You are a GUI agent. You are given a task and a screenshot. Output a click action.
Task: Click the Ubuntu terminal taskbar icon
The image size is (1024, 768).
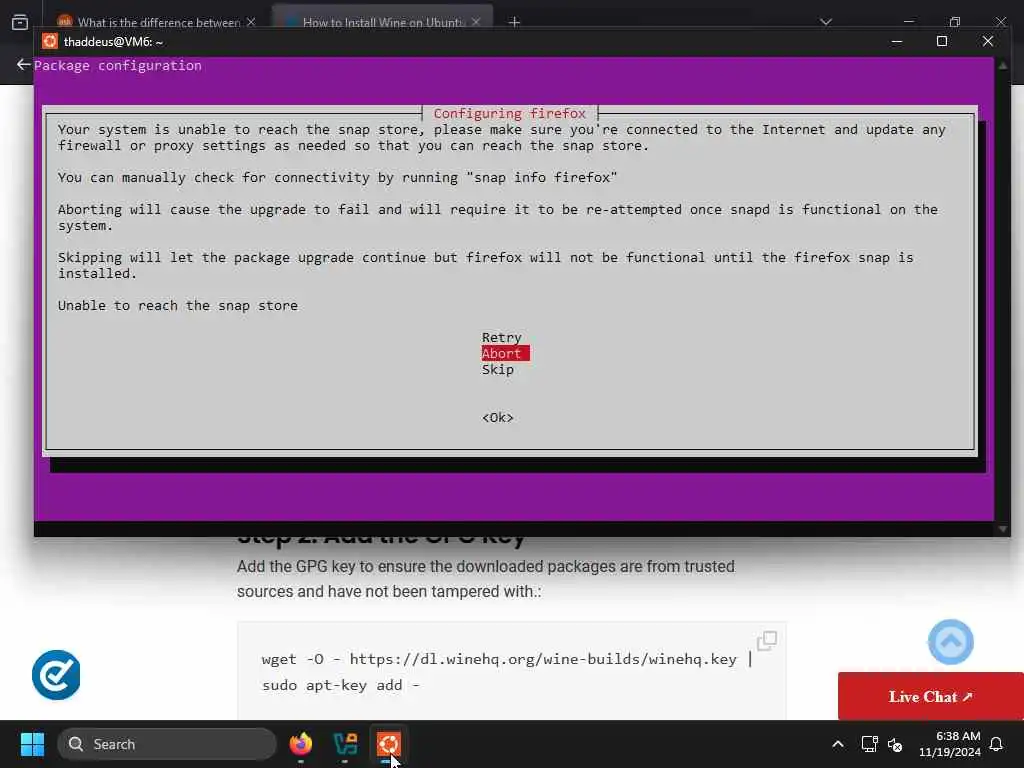pyautogui.click(x=389, y=744)
